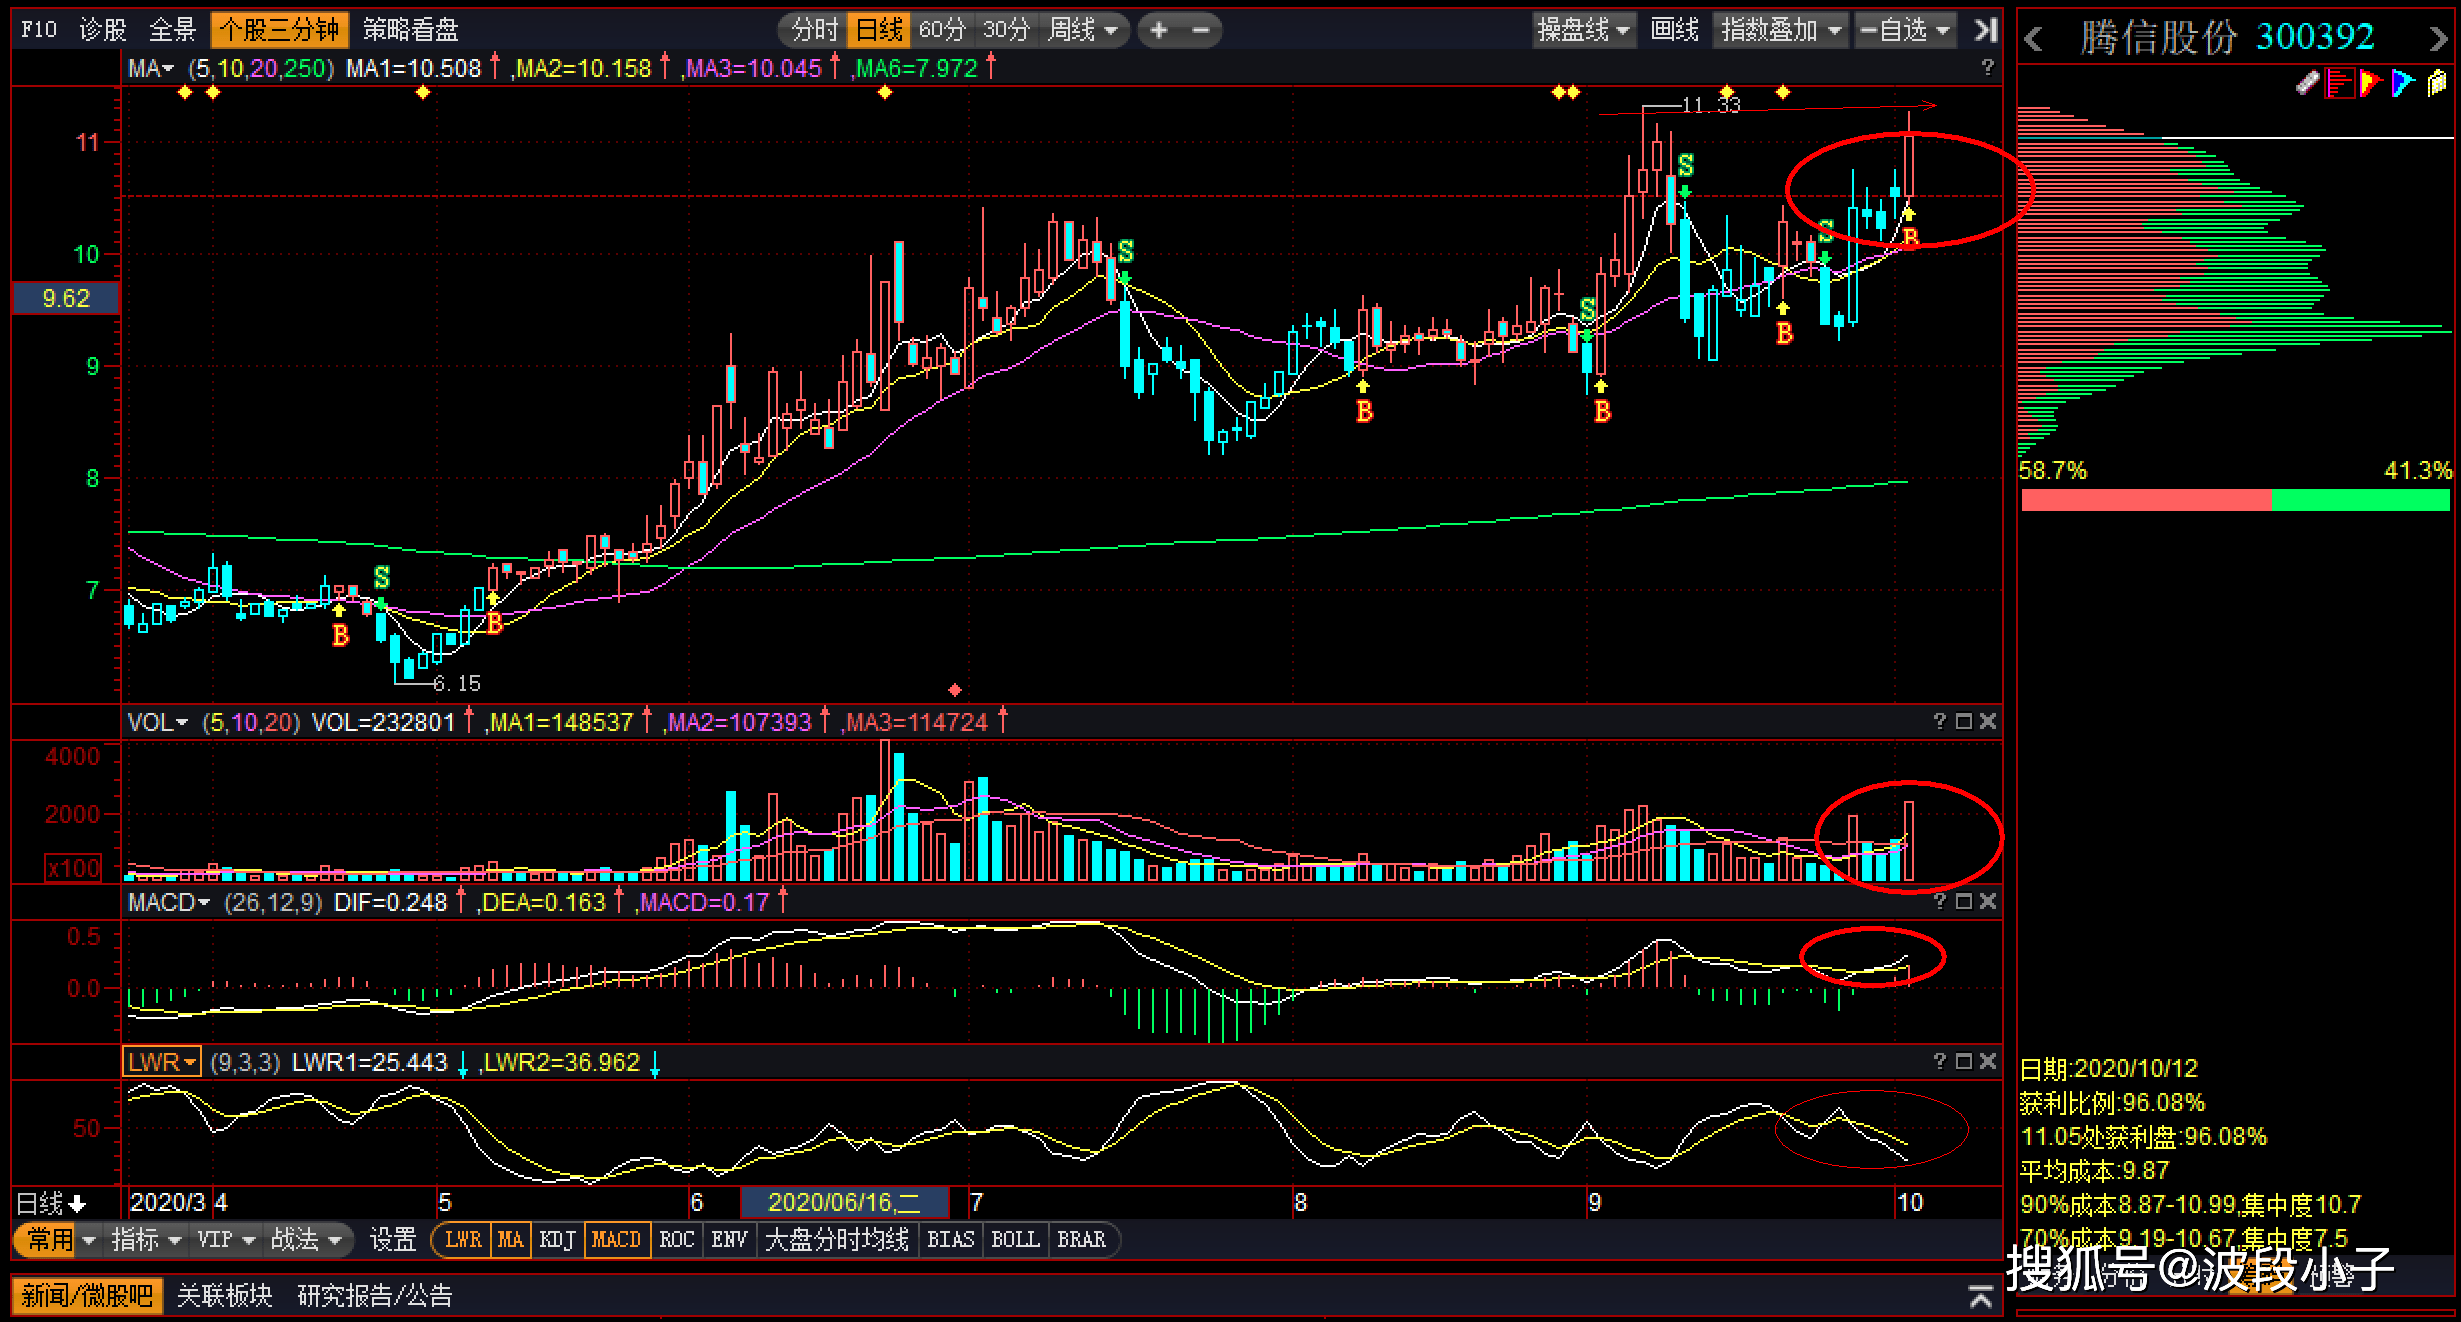Go to previous stock with left arrow
Viewport: 2461px width, 1322px height.
click(x=2033, y=39)
